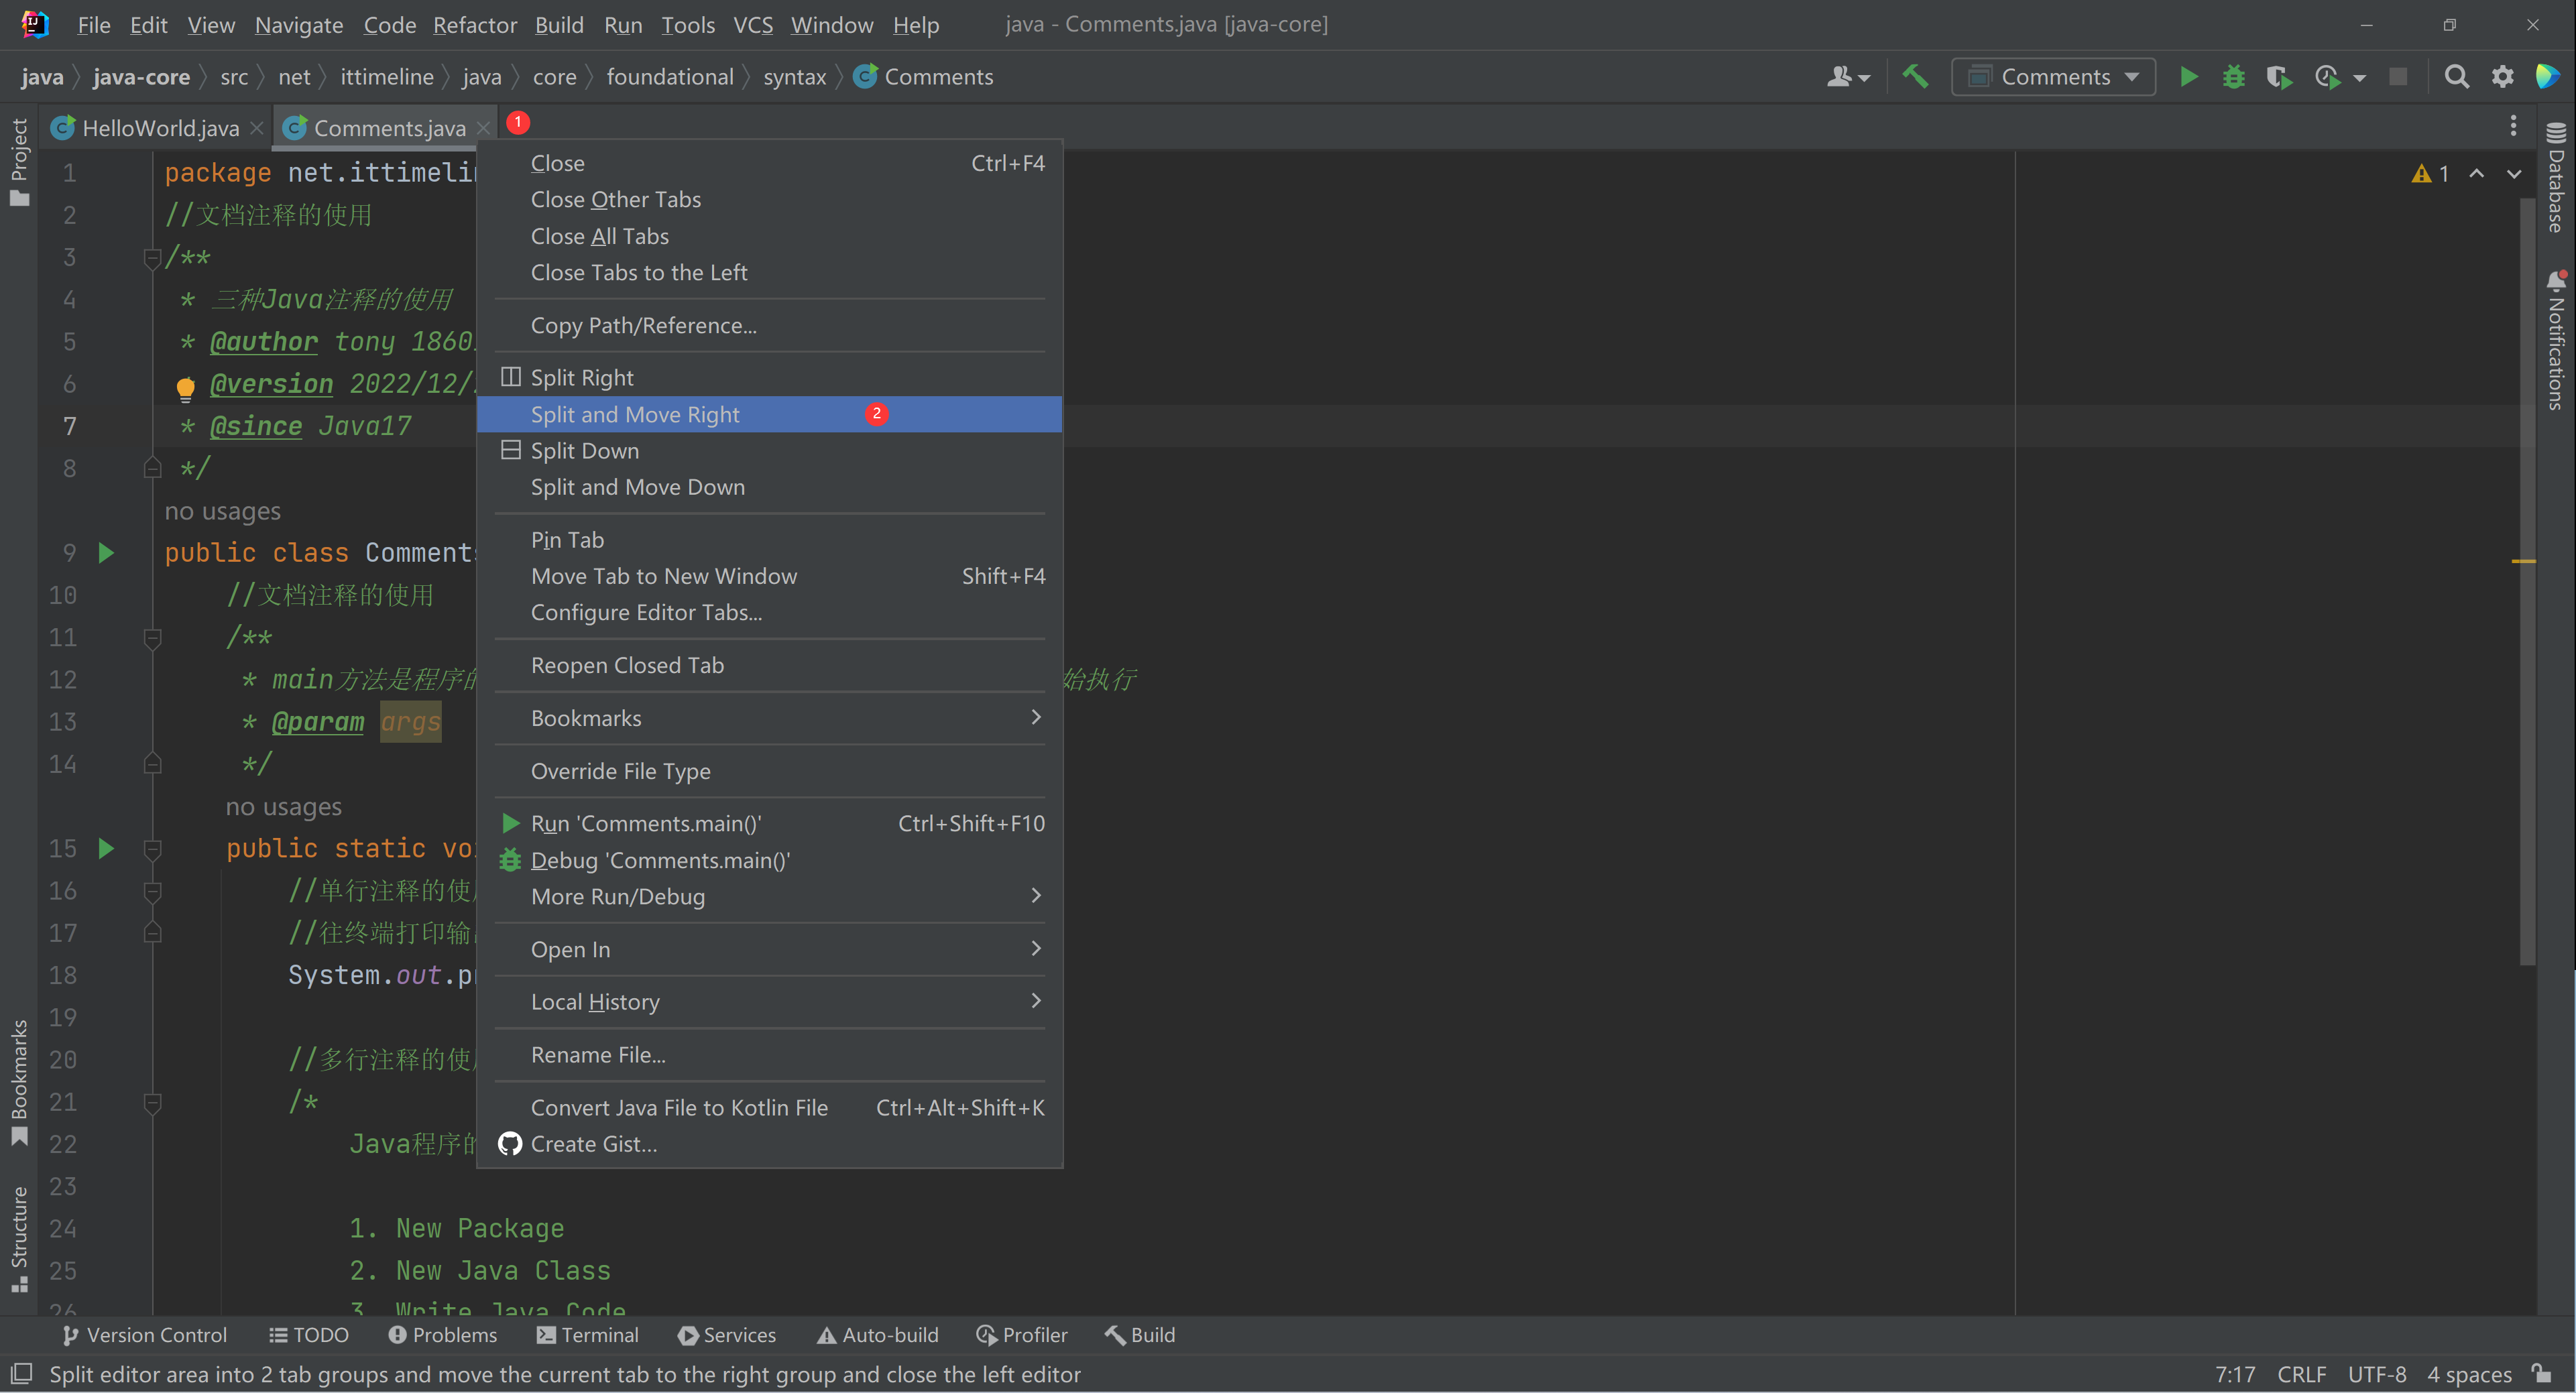Click the run gutter icon for class Comments
Viewport: 2576px width, 1393px height.
tap(106, 553)
